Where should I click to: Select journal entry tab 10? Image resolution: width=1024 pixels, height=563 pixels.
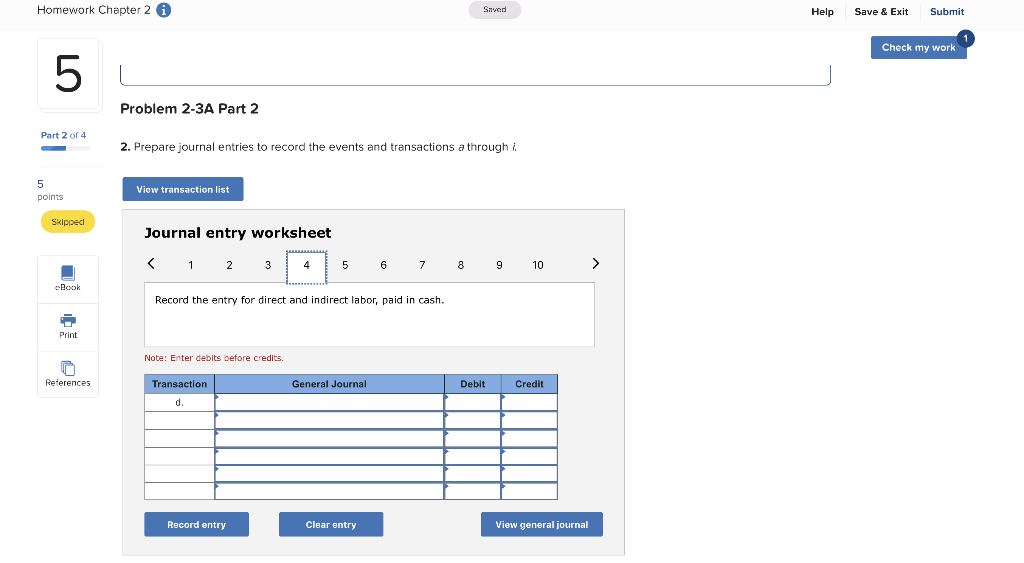[x=537, y=265]
